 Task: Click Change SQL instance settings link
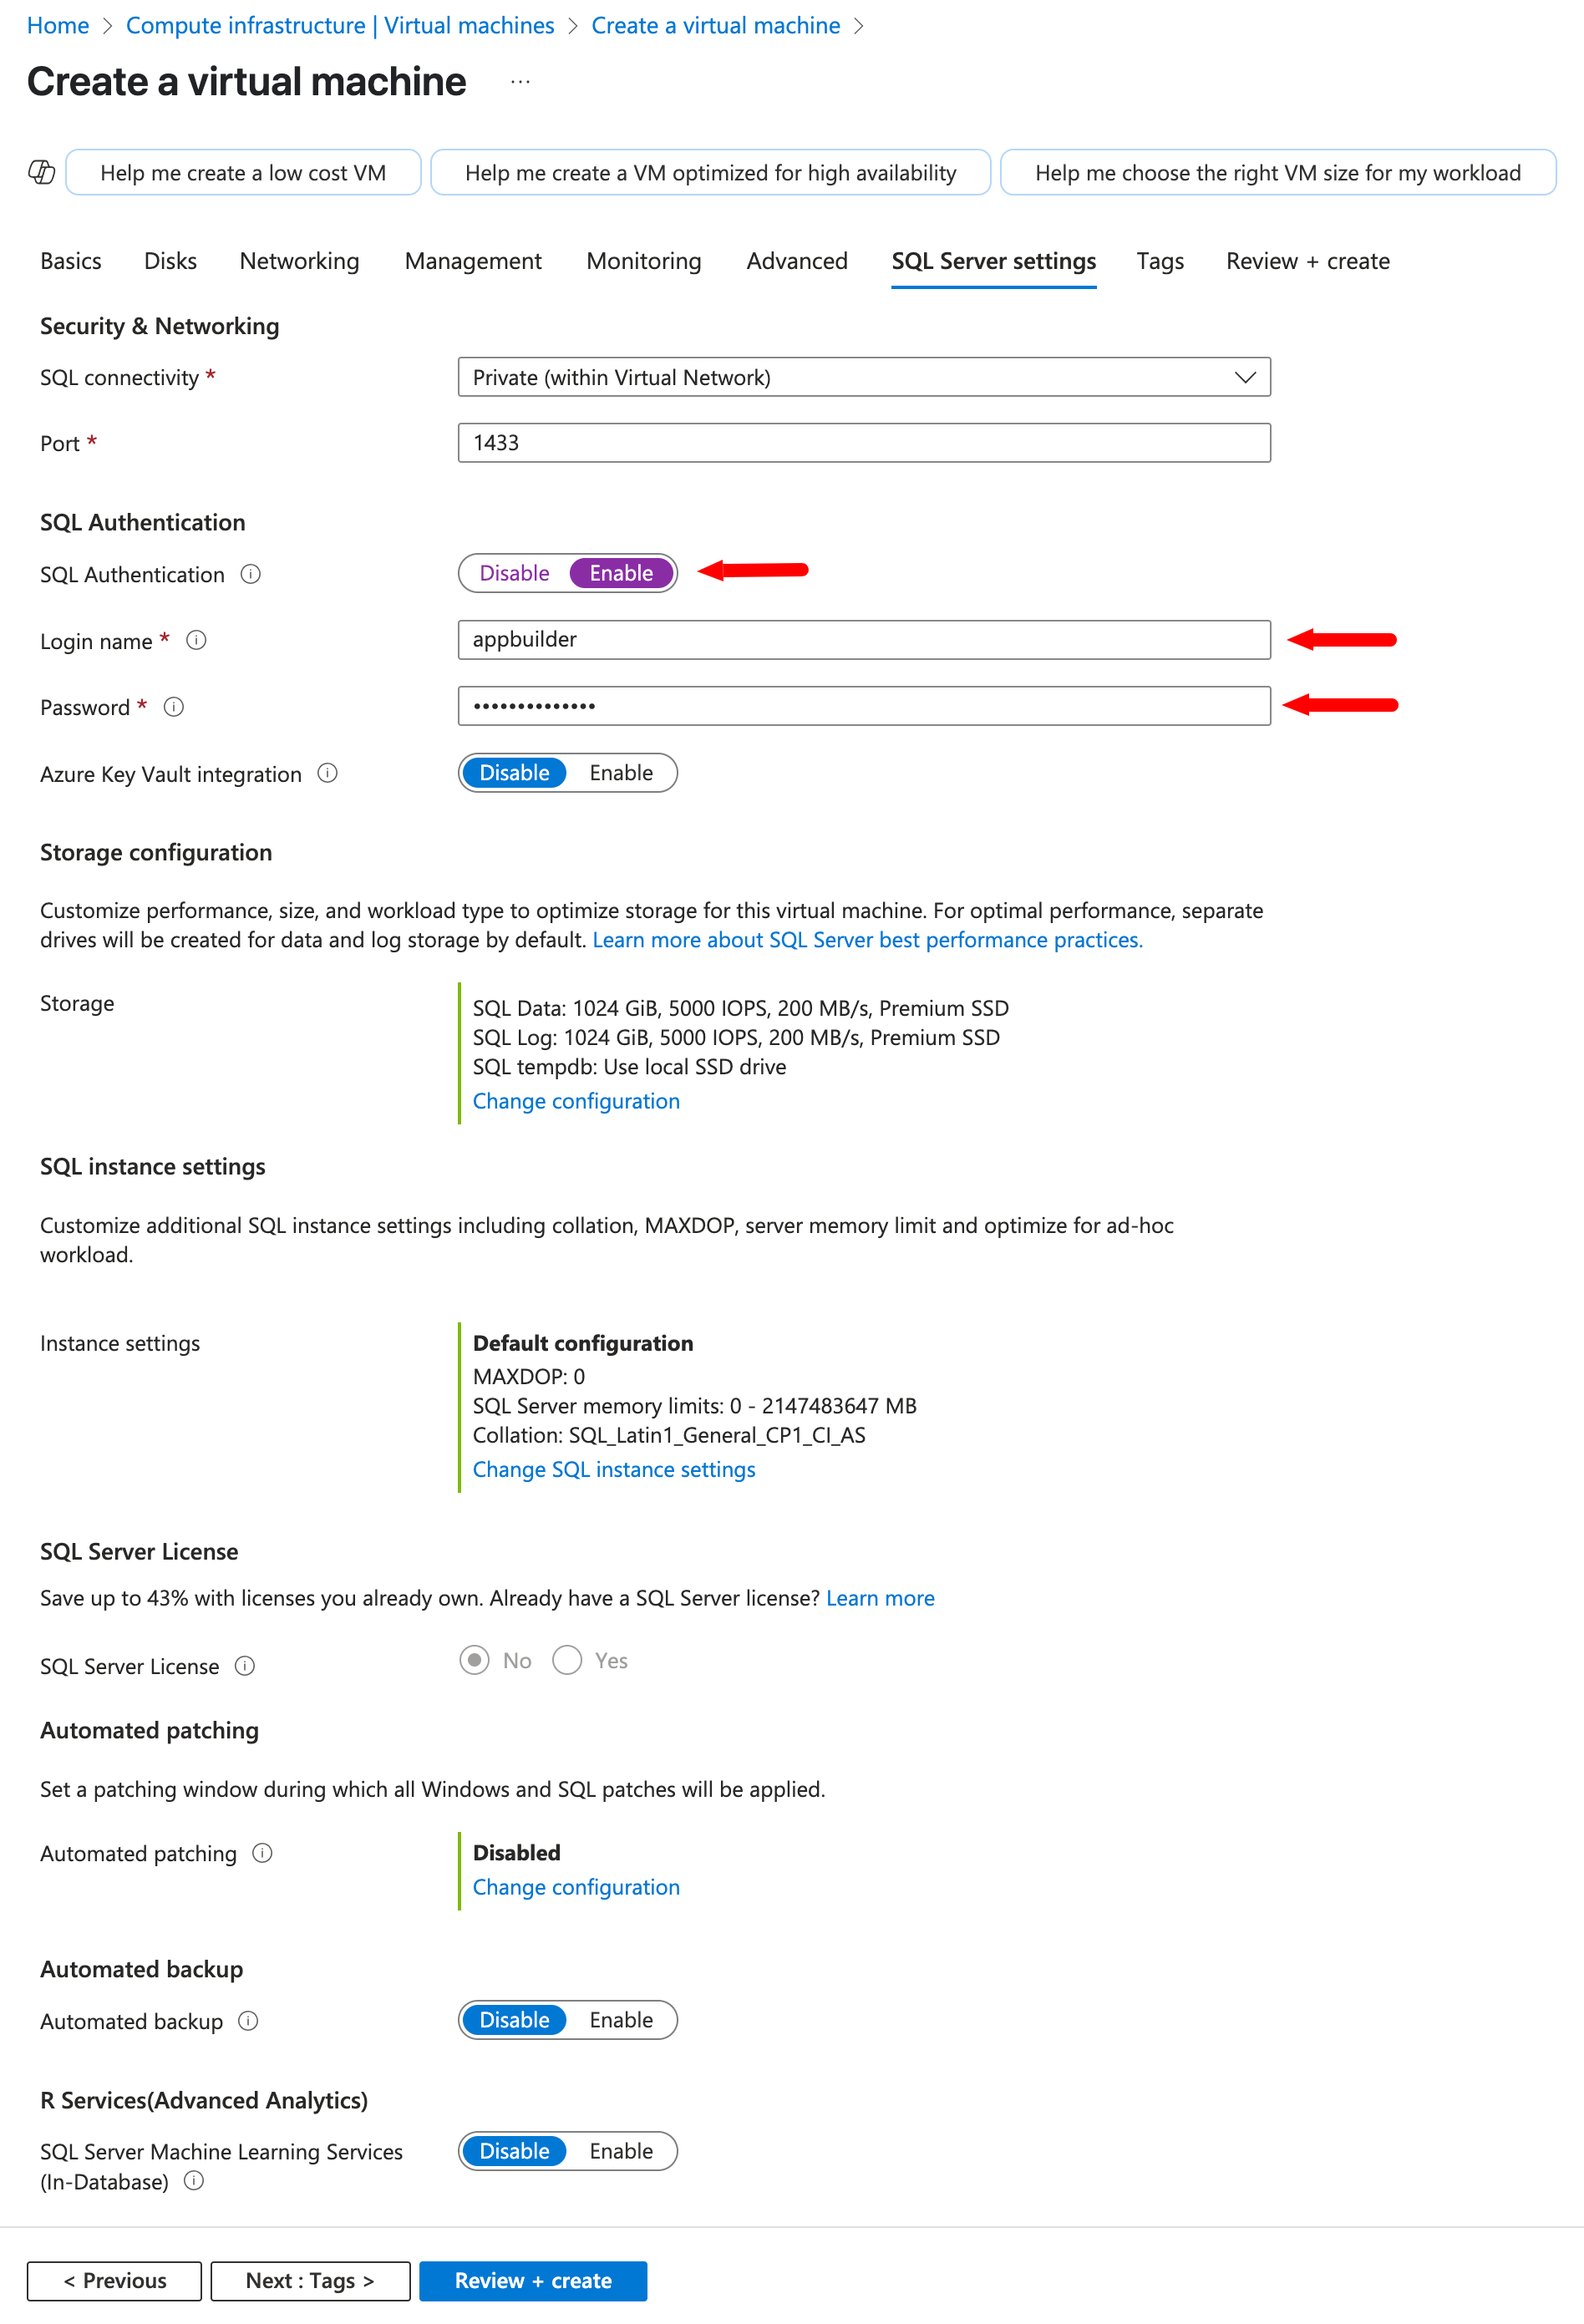point(614,1469)
